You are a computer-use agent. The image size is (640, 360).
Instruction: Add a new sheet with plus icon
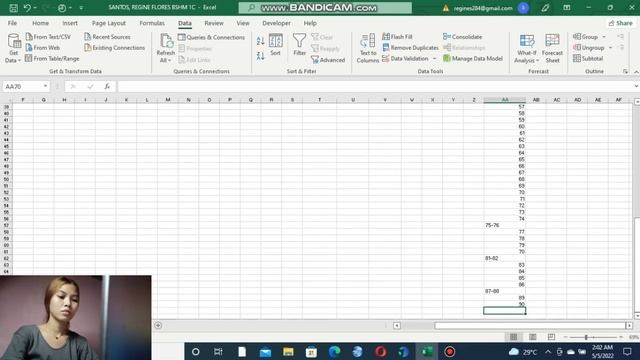(x=158, y=325)
